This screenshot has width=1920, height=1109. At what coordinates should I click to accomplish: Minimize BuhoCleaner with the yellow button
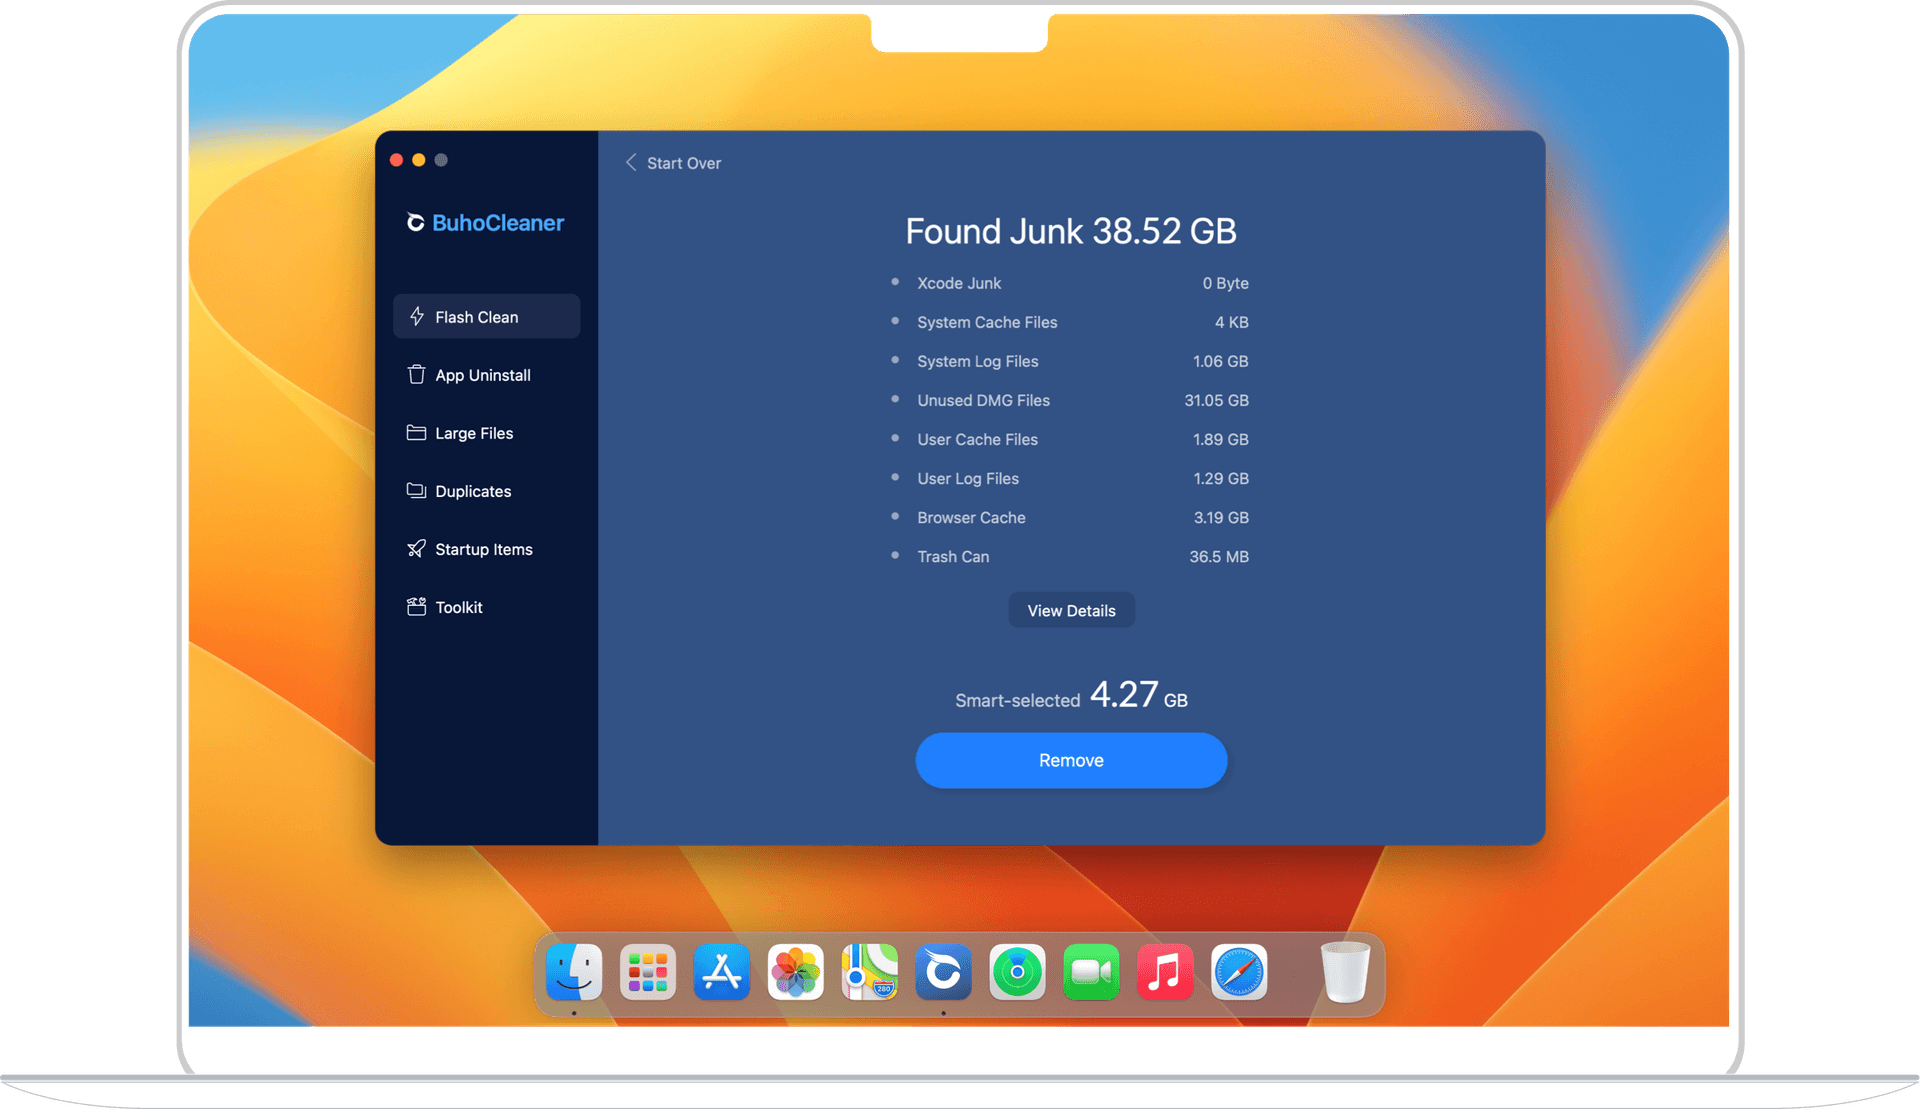(x=419, y=160)
